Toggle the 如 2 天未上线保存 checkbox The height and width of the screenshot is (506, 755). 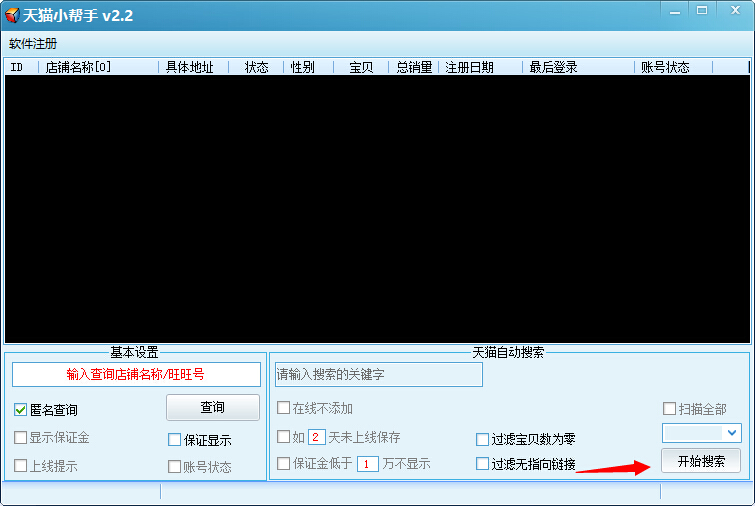[284, 437]
